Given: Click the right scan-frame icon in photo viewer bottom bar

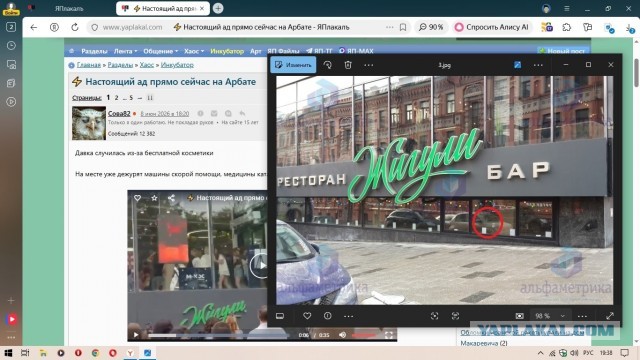Looking at the screenshot, I should click(455, 316).
